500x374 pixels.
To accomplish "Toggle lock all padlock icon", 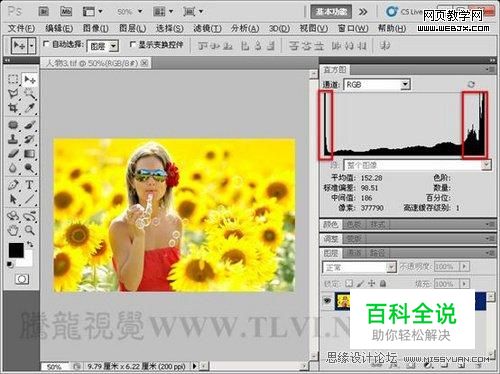I will coord(383,284).
